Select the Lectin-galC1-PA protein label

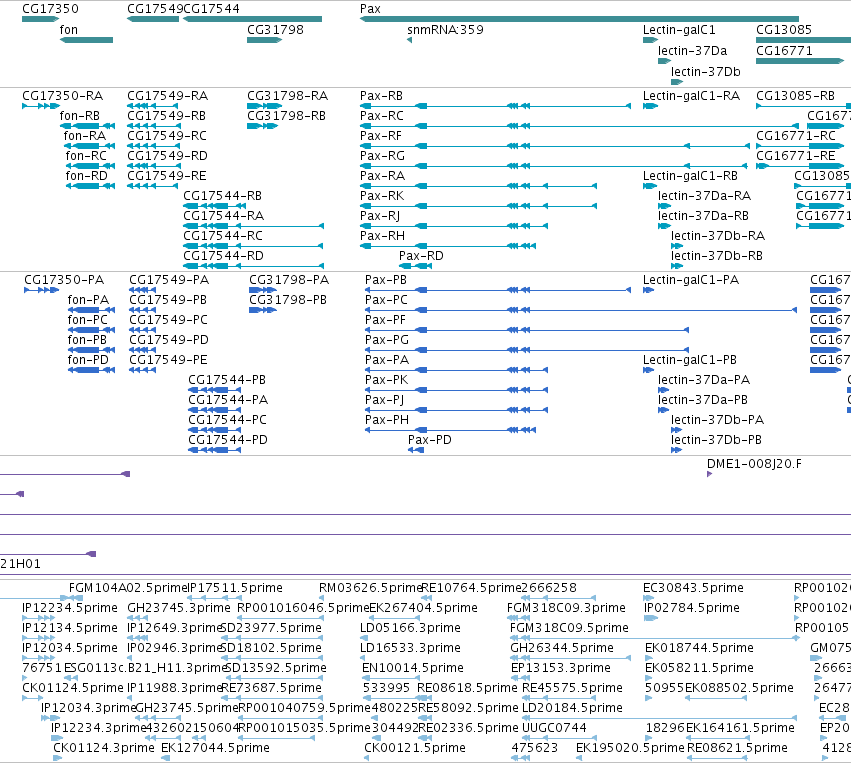[x=691, y=280]
